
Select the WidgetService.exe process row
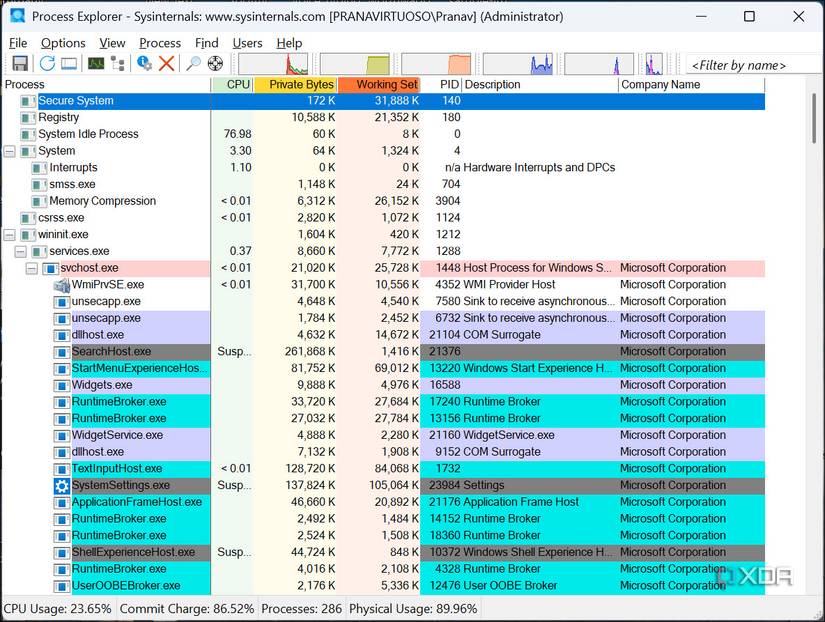[384, 435]
